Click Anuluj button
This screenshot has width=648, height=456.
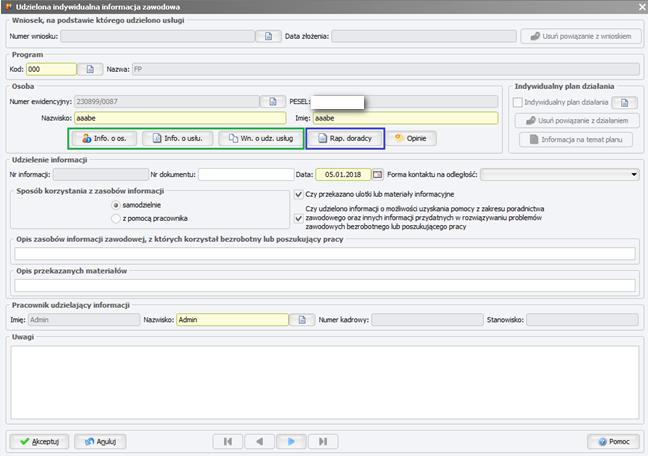(100, 442)
